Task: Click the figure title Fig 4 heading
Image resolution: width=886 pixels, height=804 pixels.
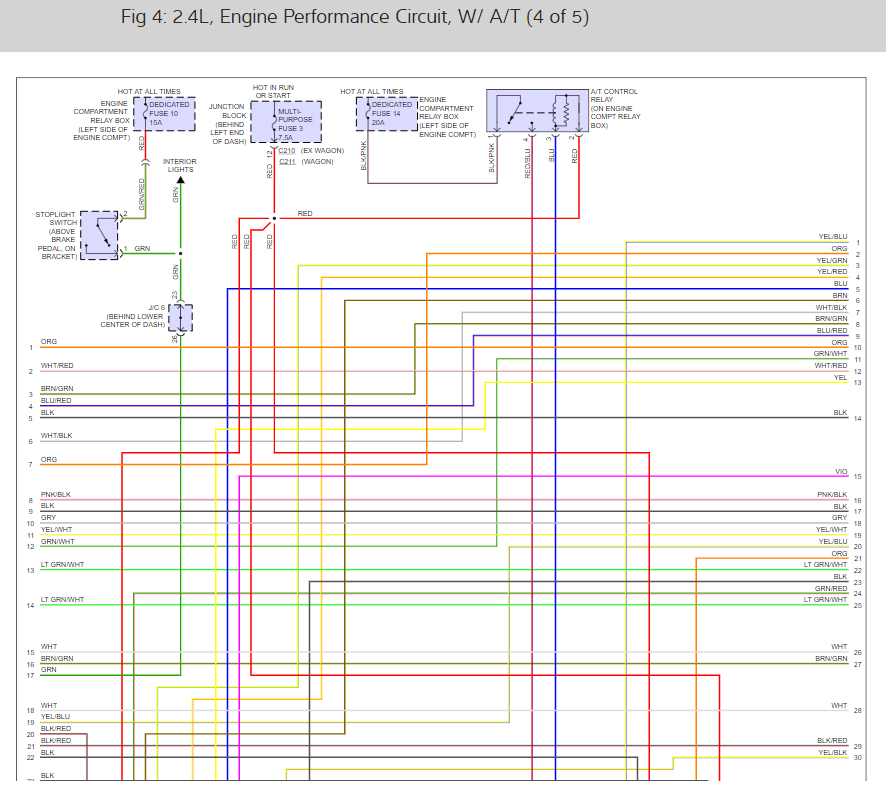Action: (x=355, y=17)
